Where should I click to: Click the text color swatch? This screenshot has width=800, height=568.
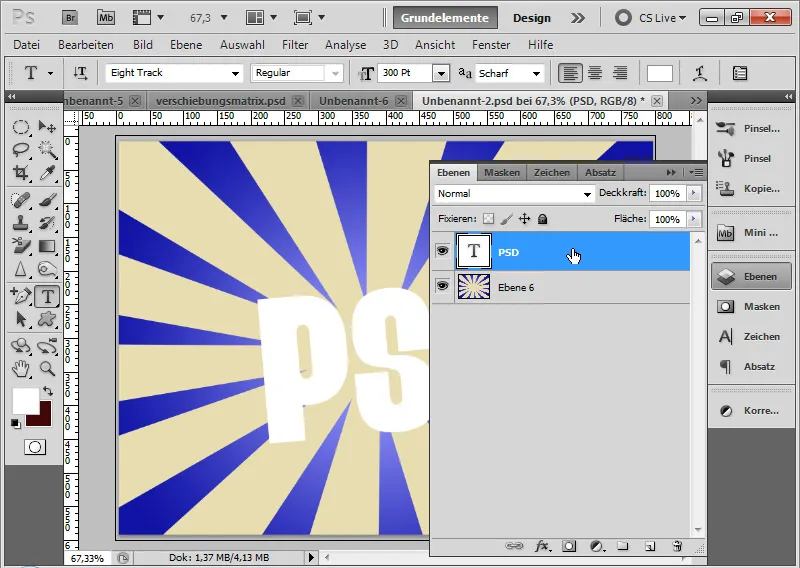point(660,73)
